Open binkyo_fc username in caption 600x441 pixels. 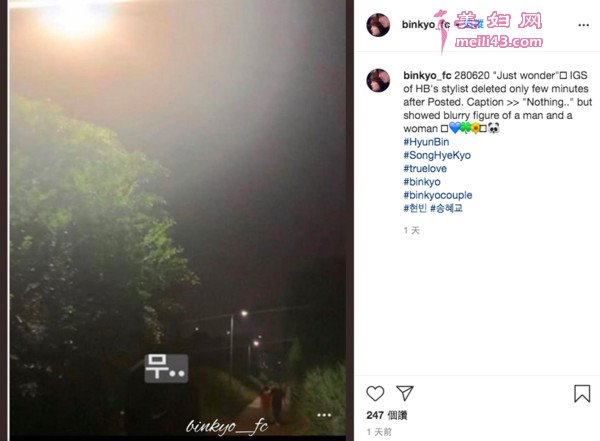427,75
